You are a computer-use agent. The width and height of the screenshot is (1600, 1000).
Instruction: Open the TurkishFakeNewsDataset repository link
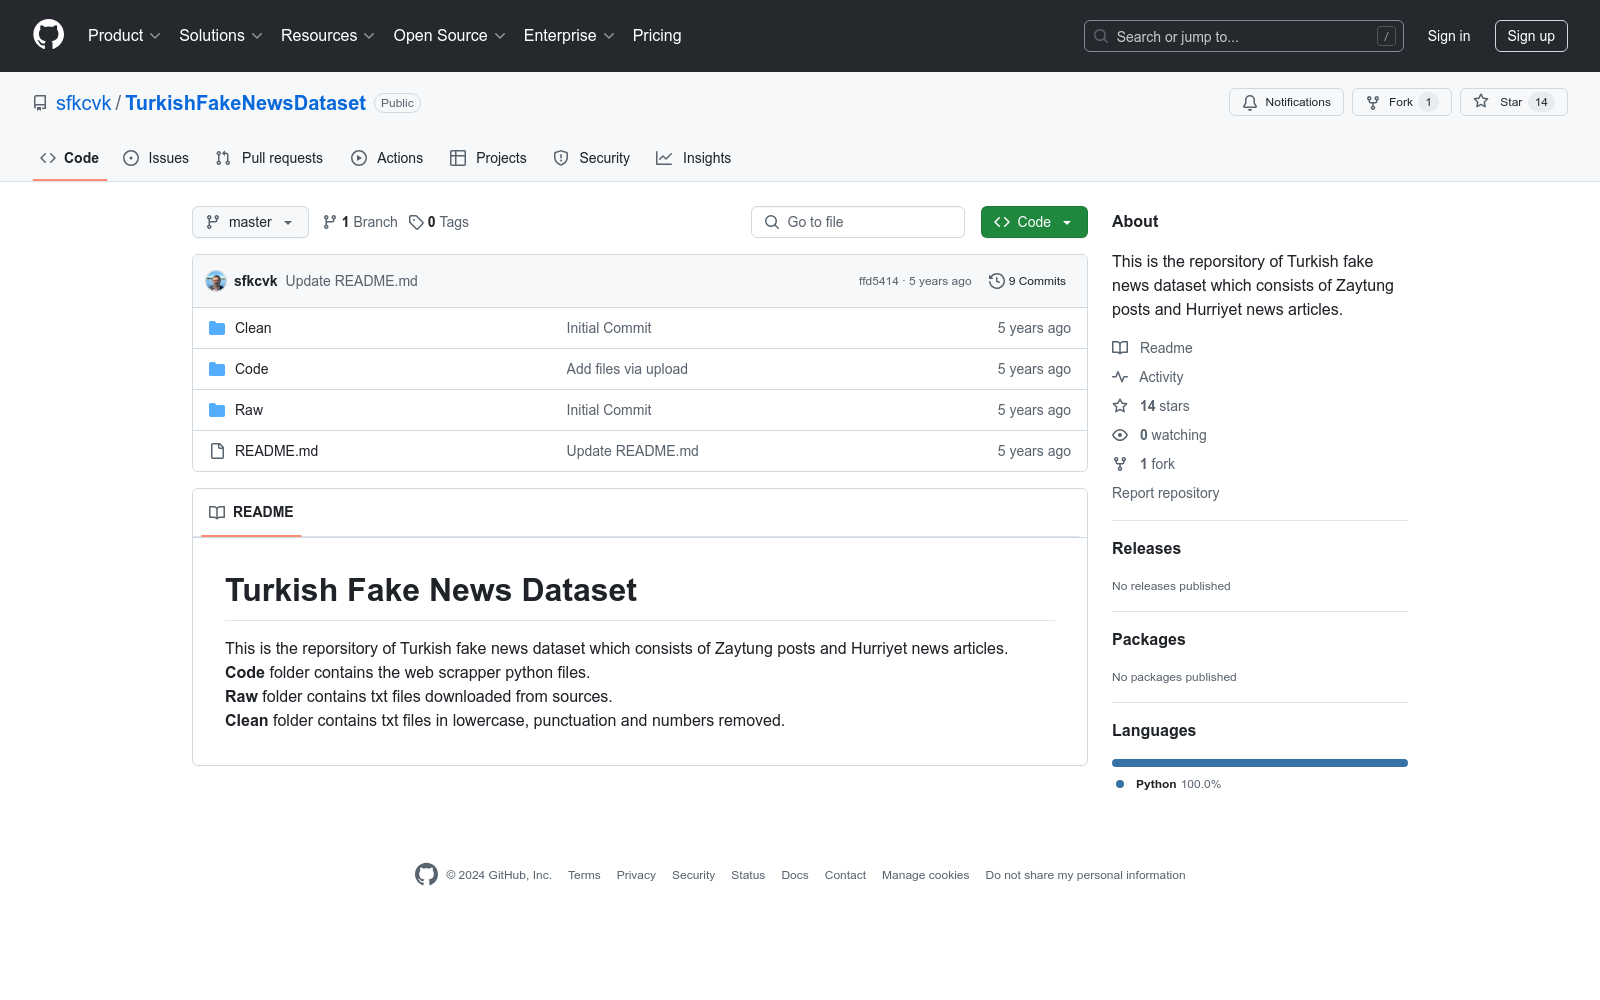pos(246,103)
